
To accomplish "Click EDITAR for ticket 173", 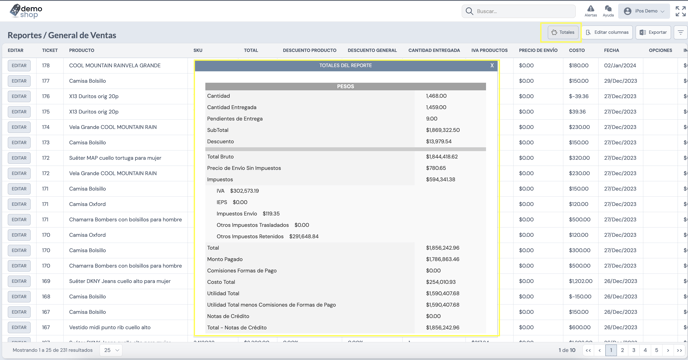I will (19, 142).
